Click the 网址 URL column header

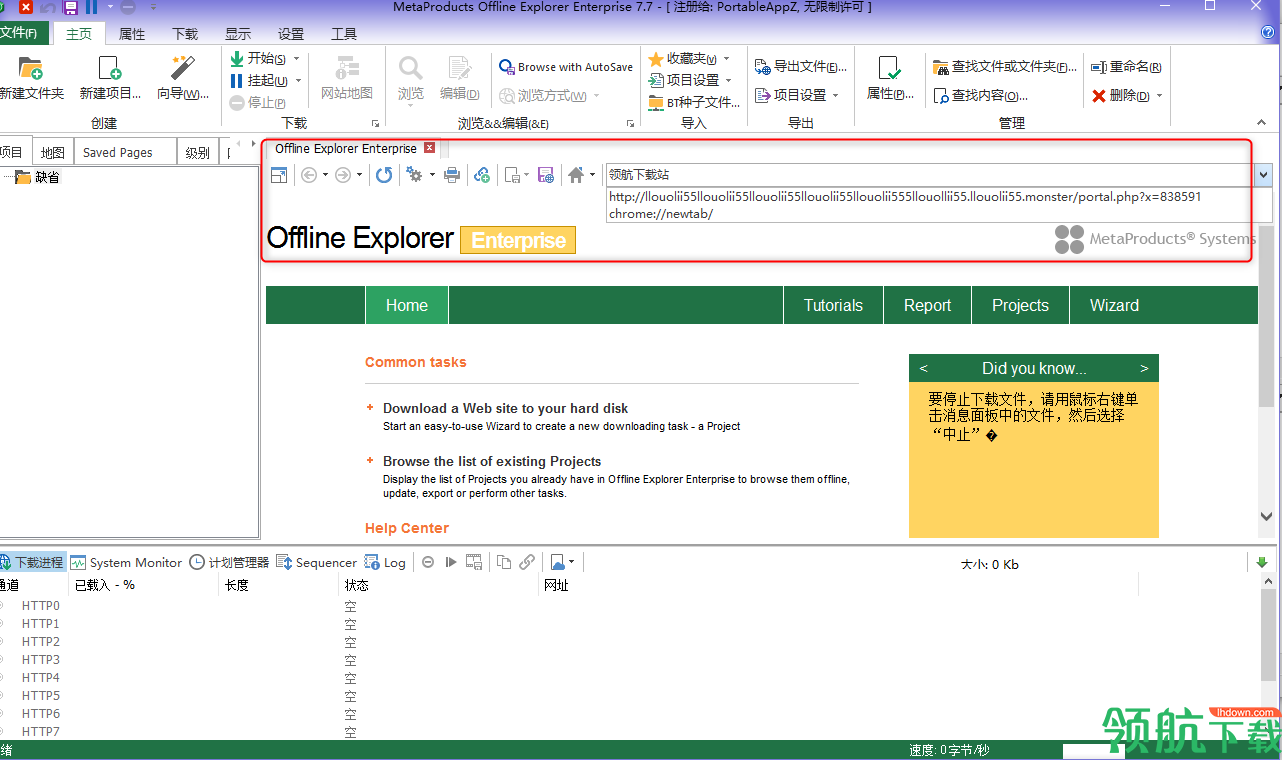click(556, 585)
